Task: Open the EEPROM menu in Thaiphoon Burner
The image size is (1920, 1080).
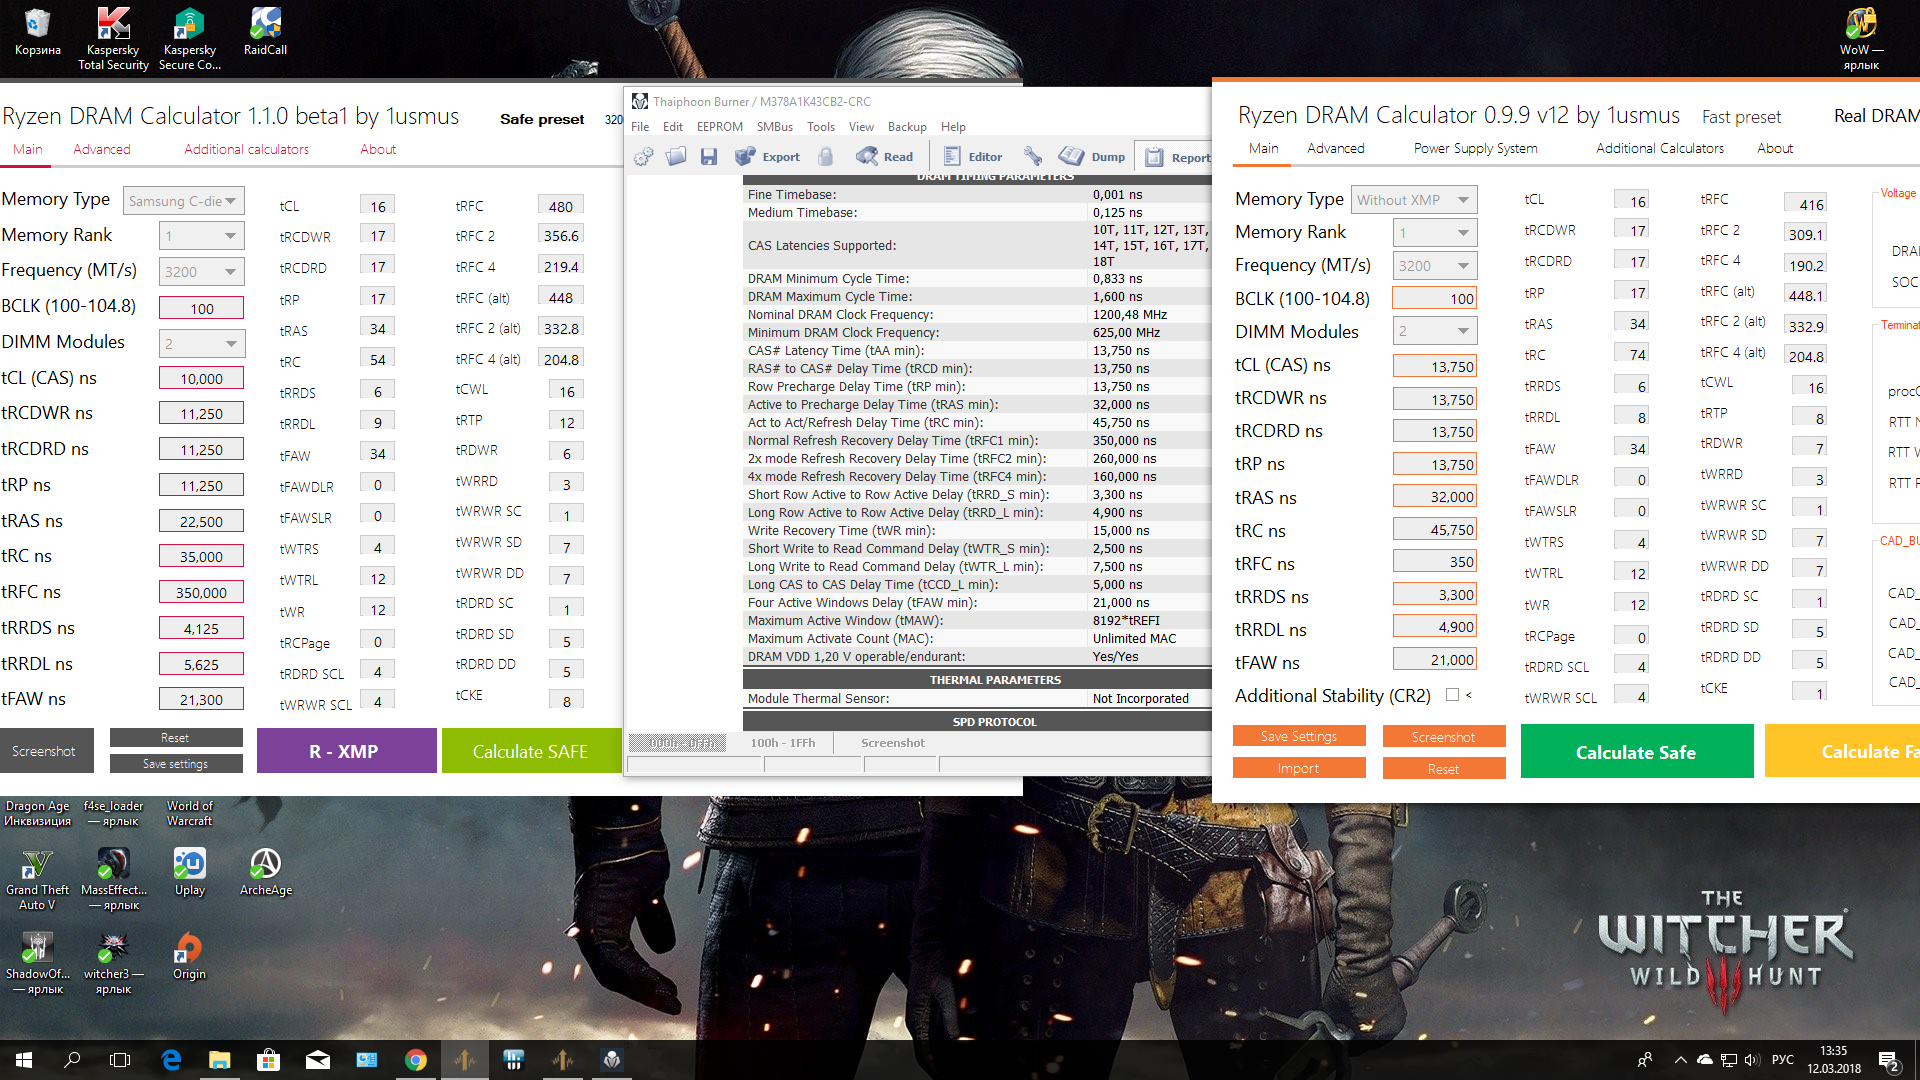Action: click(719, 127)
